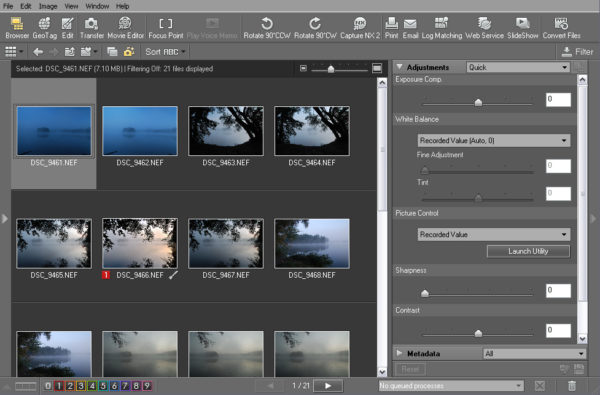Collapse the Adjustments panel triangle
The image size is (600, 395).
click(x=399, y=67)
